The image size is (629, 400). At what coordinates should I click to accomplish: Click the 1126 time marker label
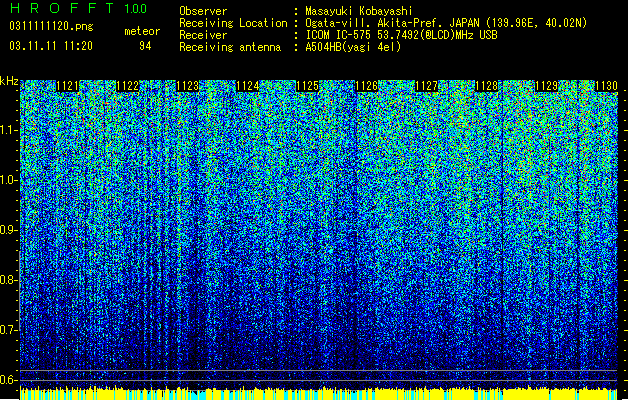pyautogui.click(x=367, y=86)
